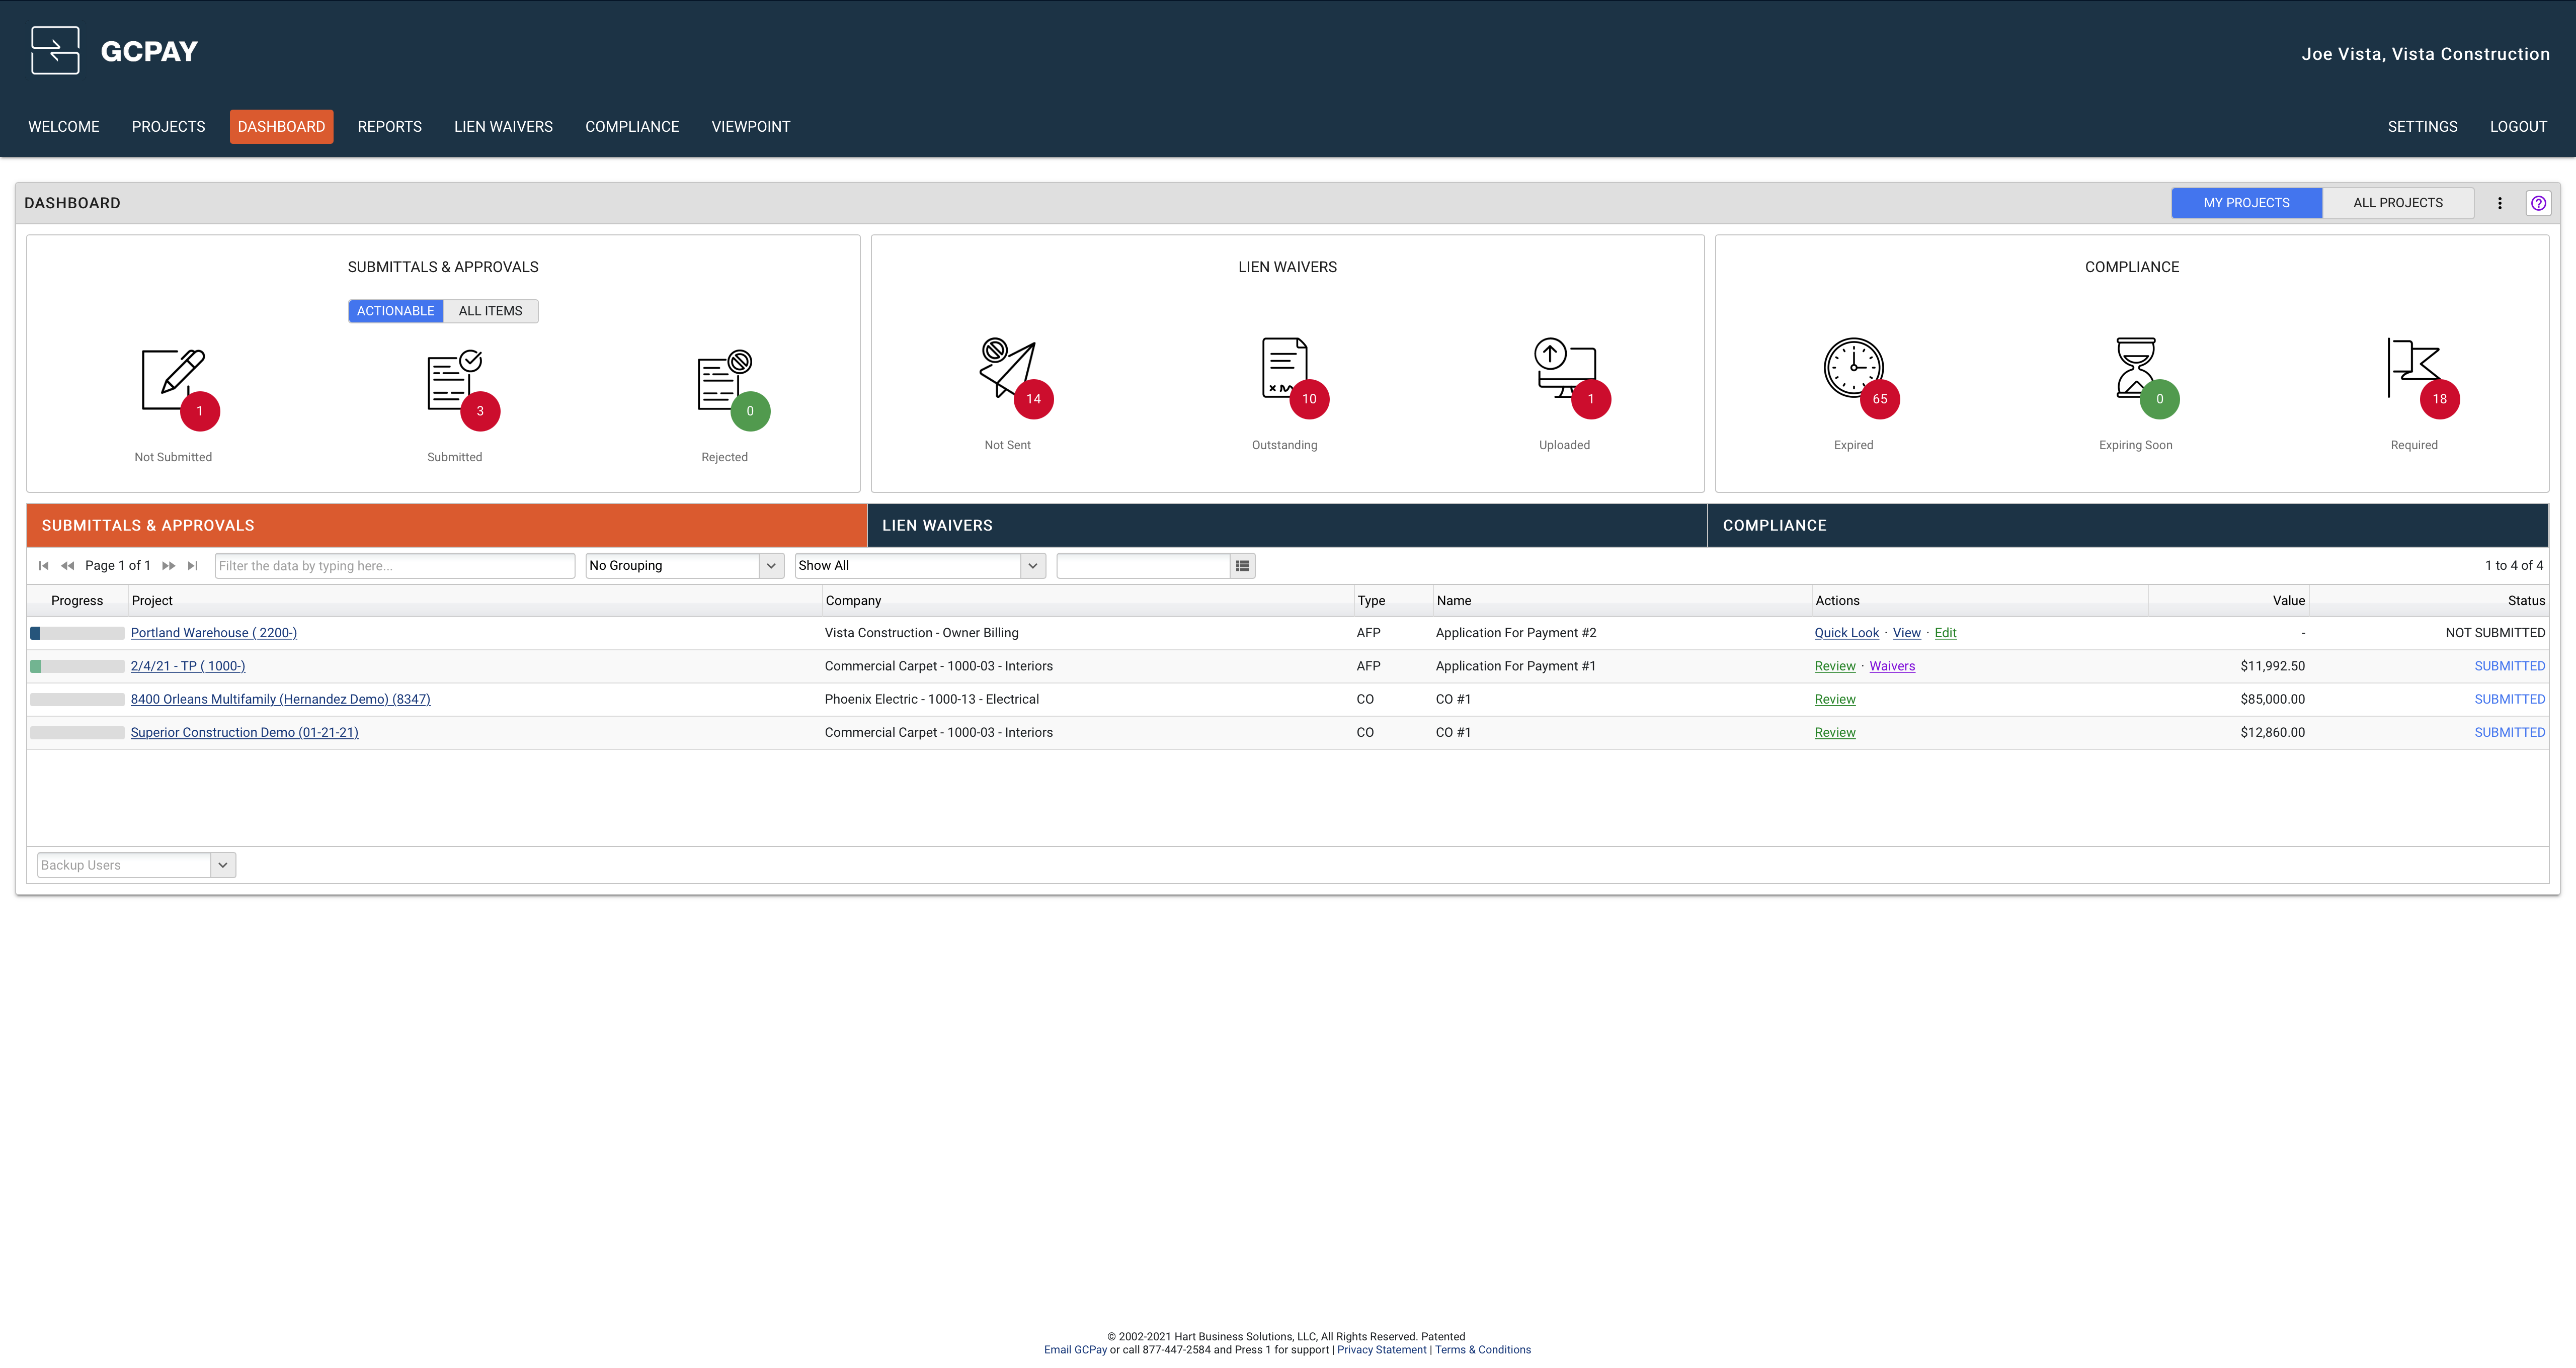Toggle to All Projects view
The width and height of the screenshot is (2576, 1368).
pos(2397,203)
